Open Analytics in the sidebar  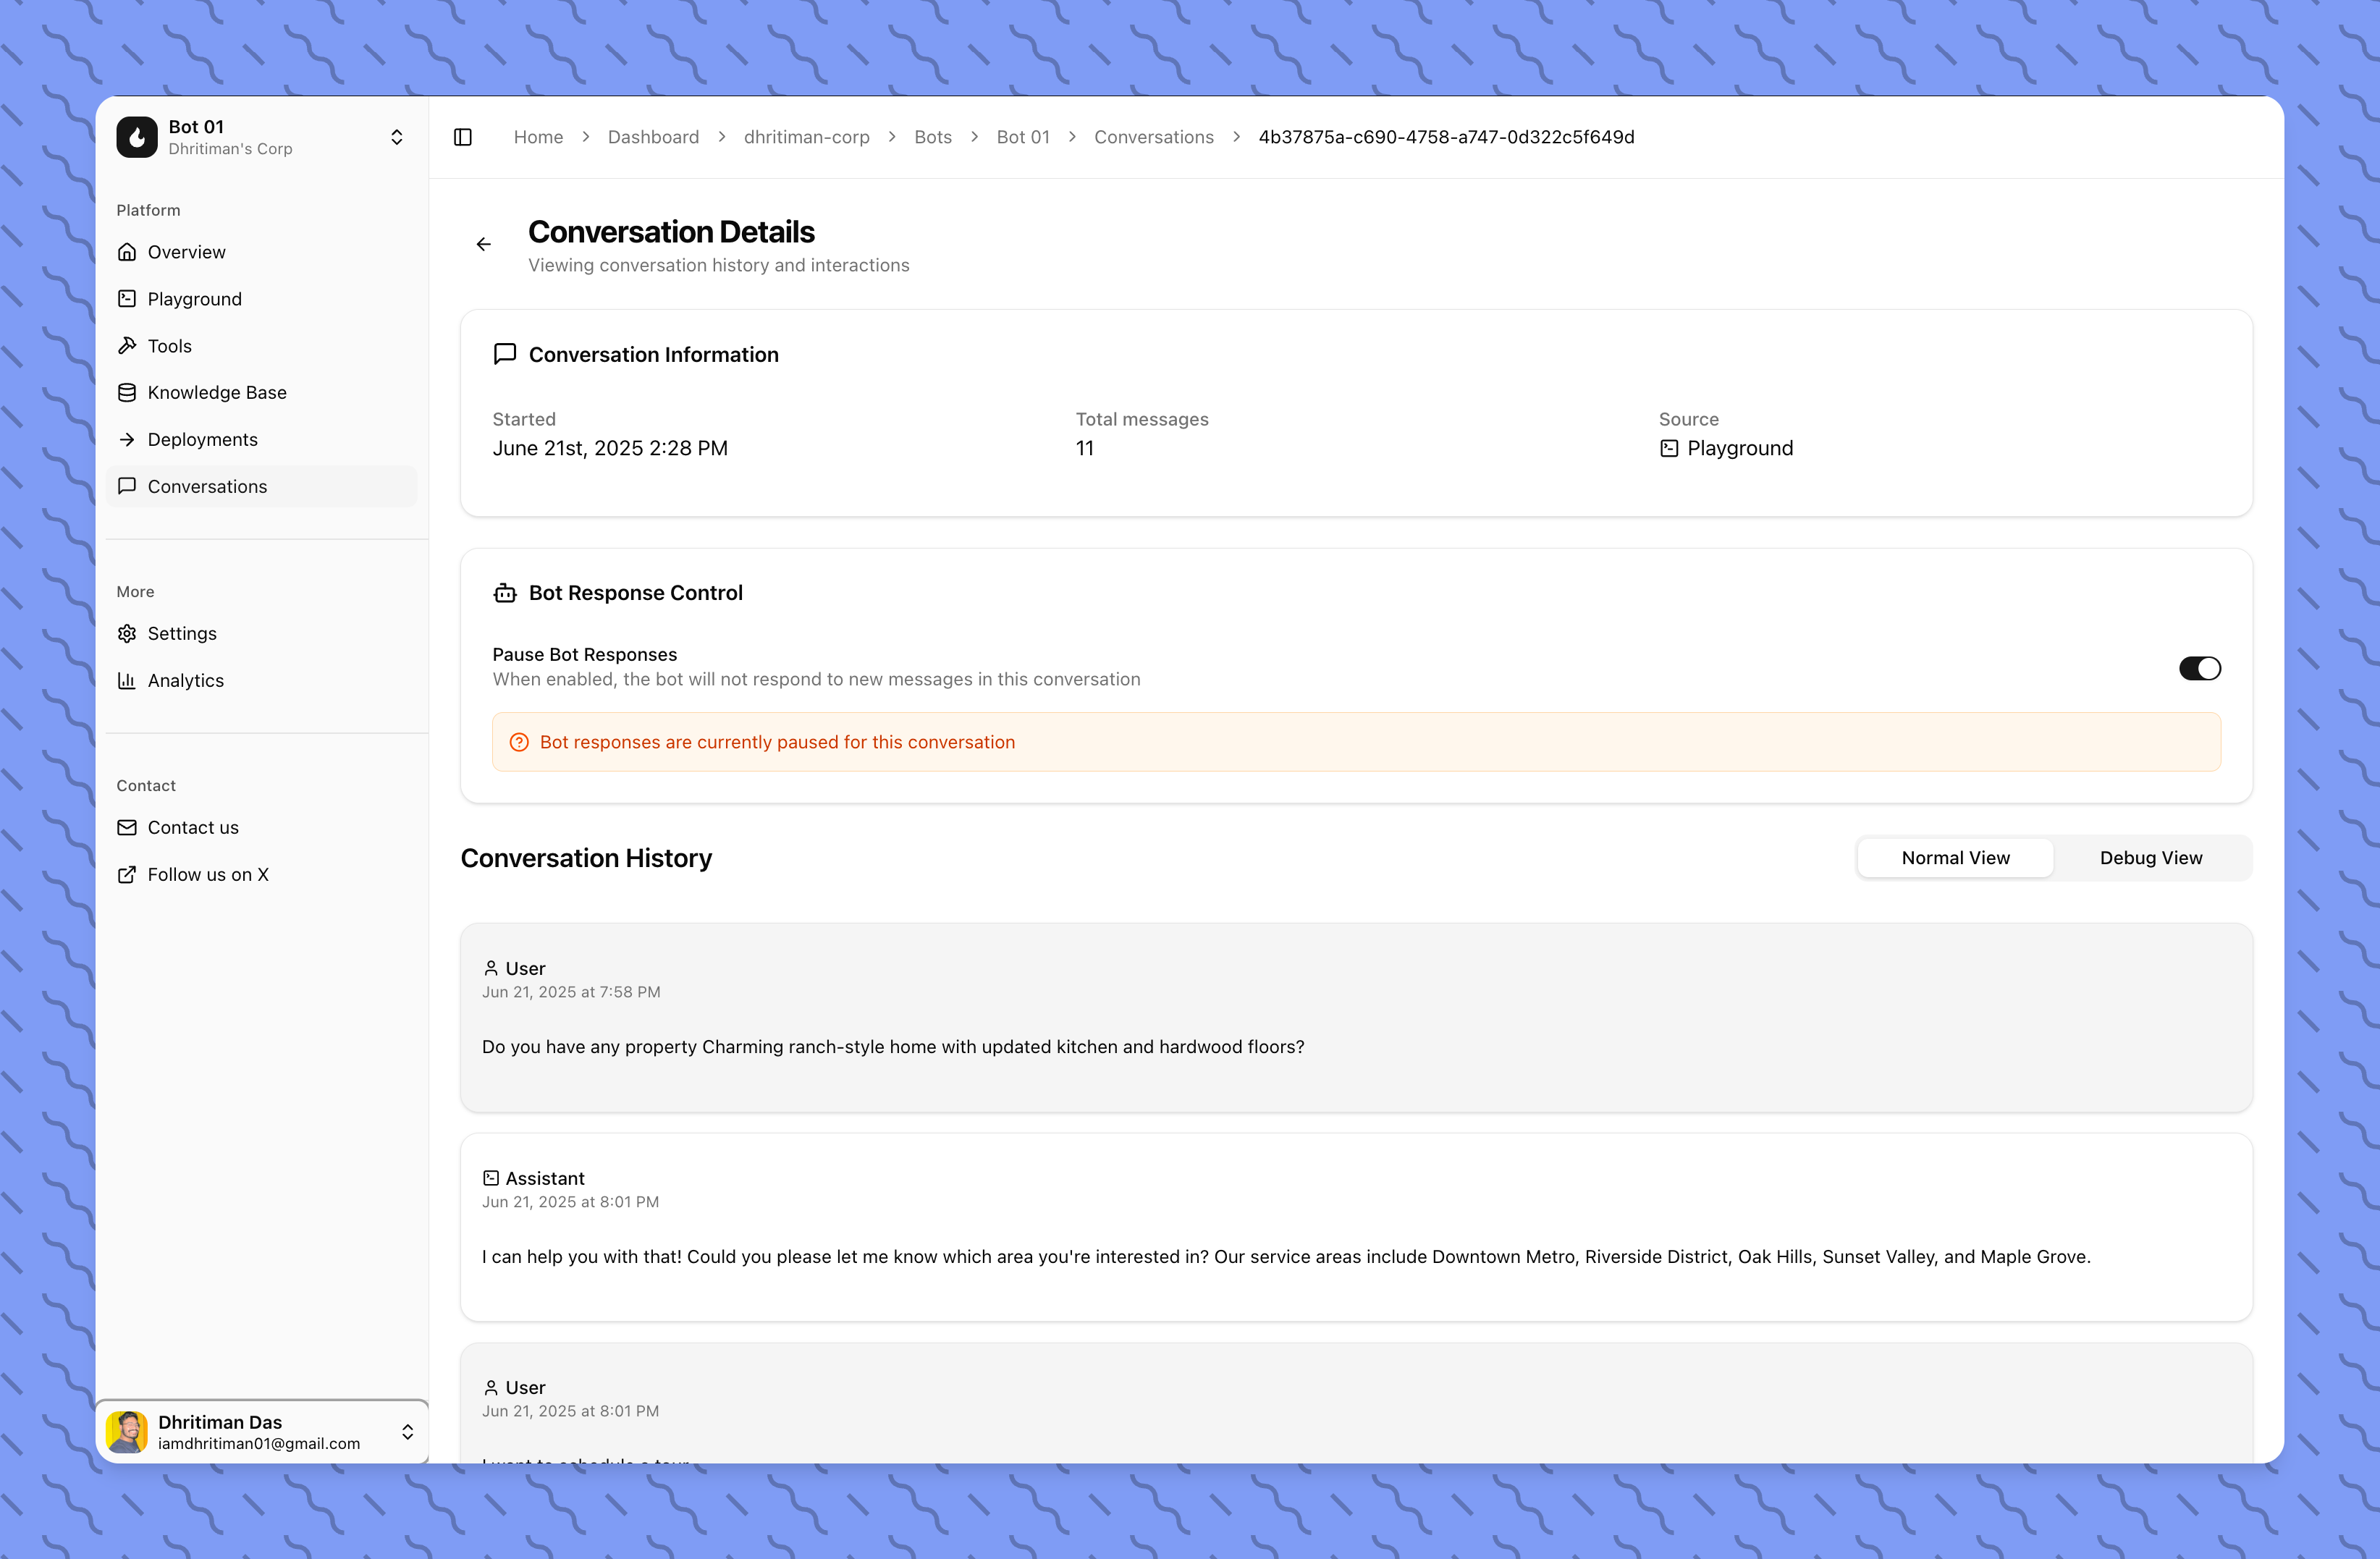pyautogui.click(x=262, y=681)
